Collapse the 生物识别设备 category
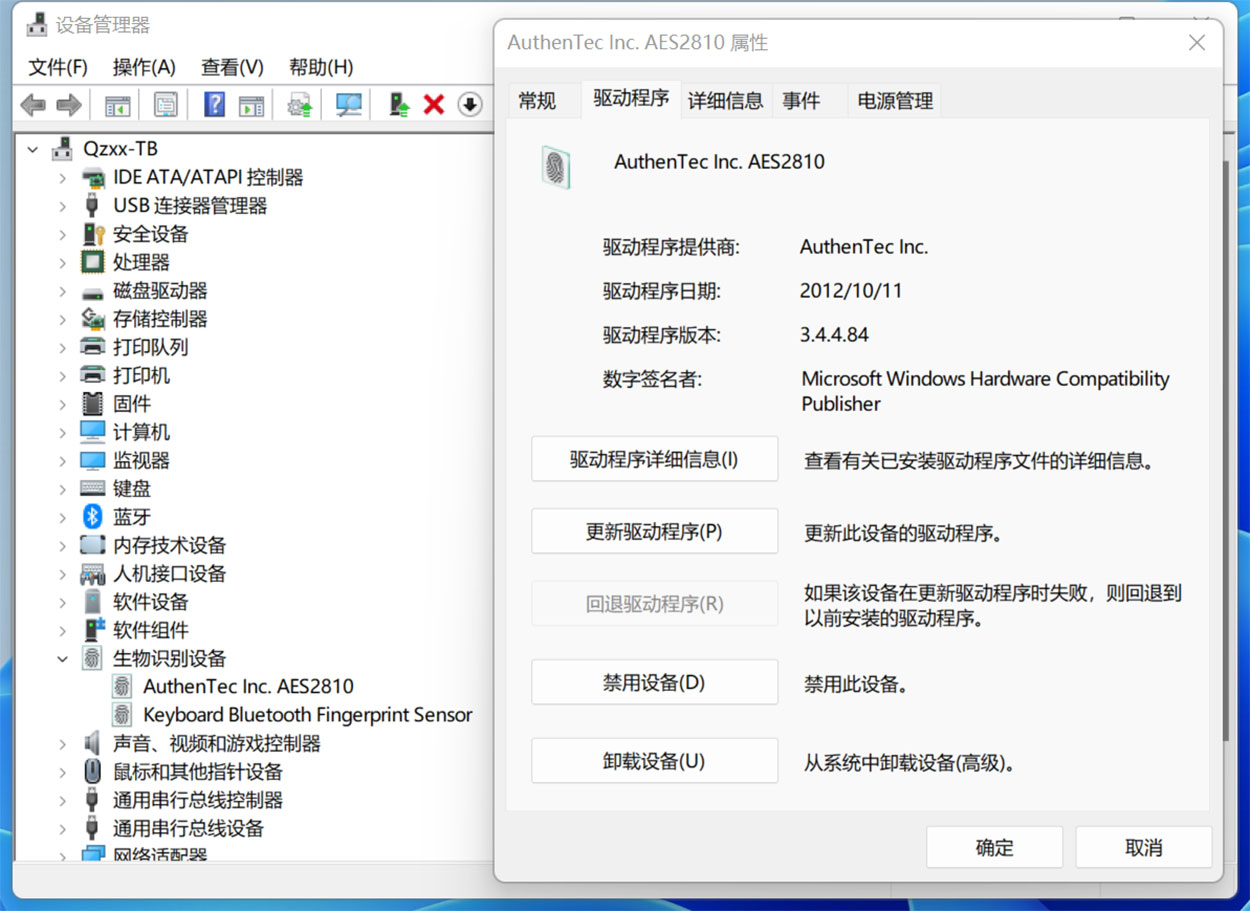The width and height of the screenshot is (1250, 911). [63, 658]
